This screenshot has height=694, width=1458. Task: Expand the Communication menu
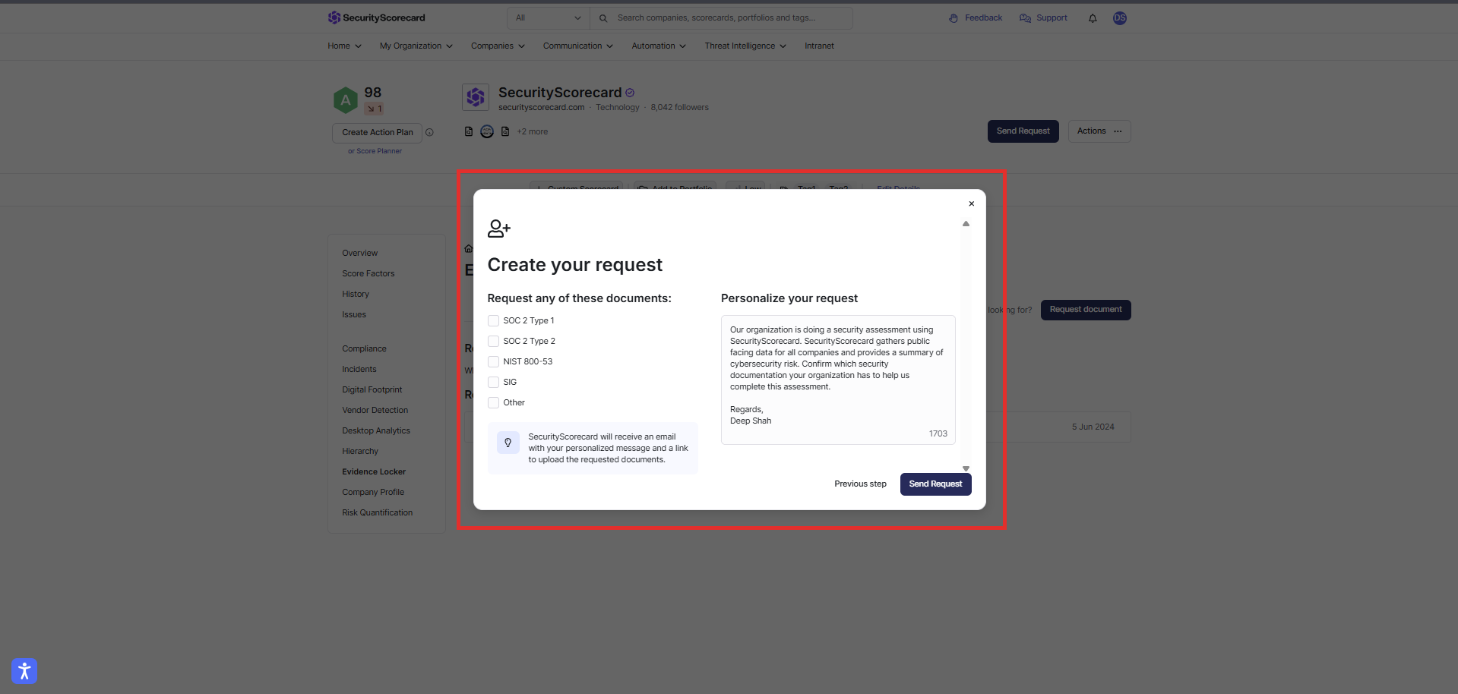(x=579, y=46)
